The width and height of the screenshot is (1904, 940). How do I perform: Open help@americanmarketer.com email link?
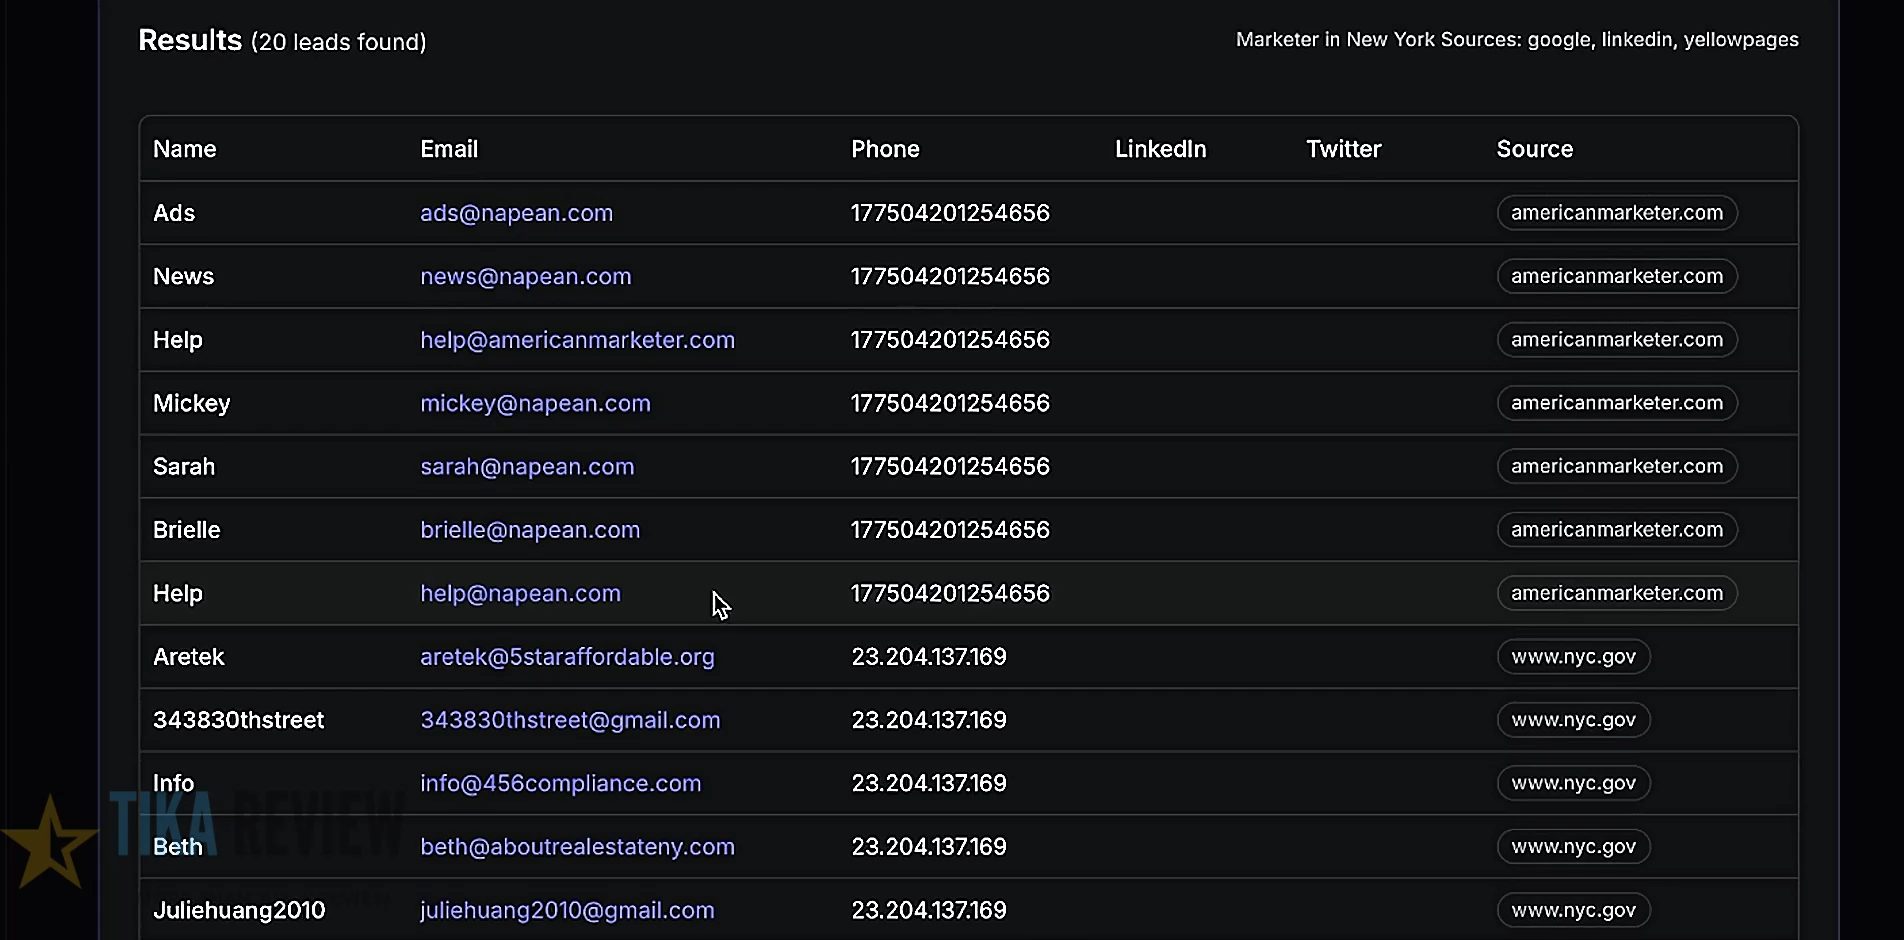(x=577, y=340)
